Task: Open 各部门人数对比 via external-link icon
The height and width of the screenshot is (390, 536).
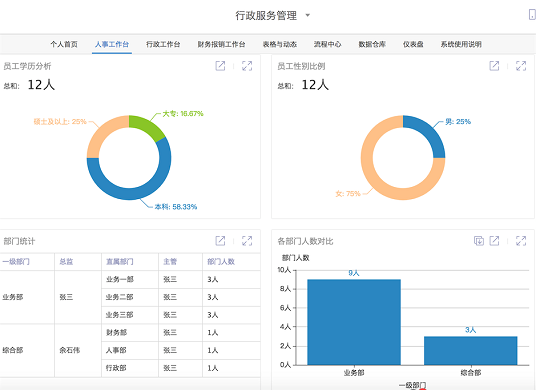Action: pos(494,241)
